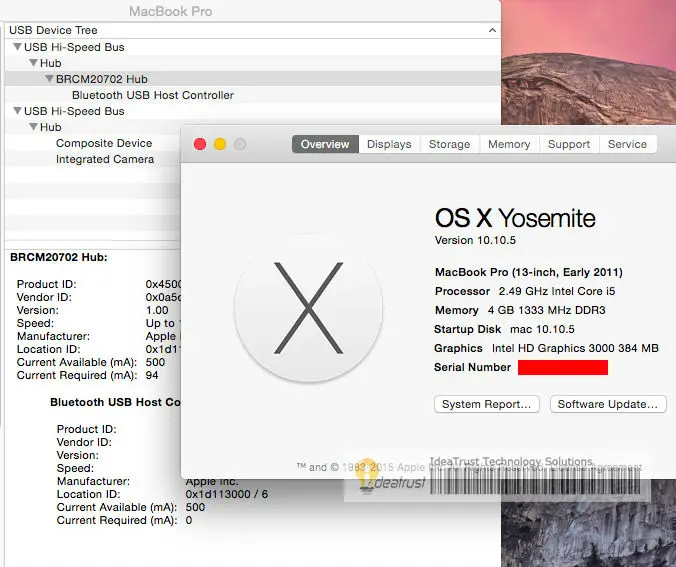Click the Software Update... button

[608, 404]
